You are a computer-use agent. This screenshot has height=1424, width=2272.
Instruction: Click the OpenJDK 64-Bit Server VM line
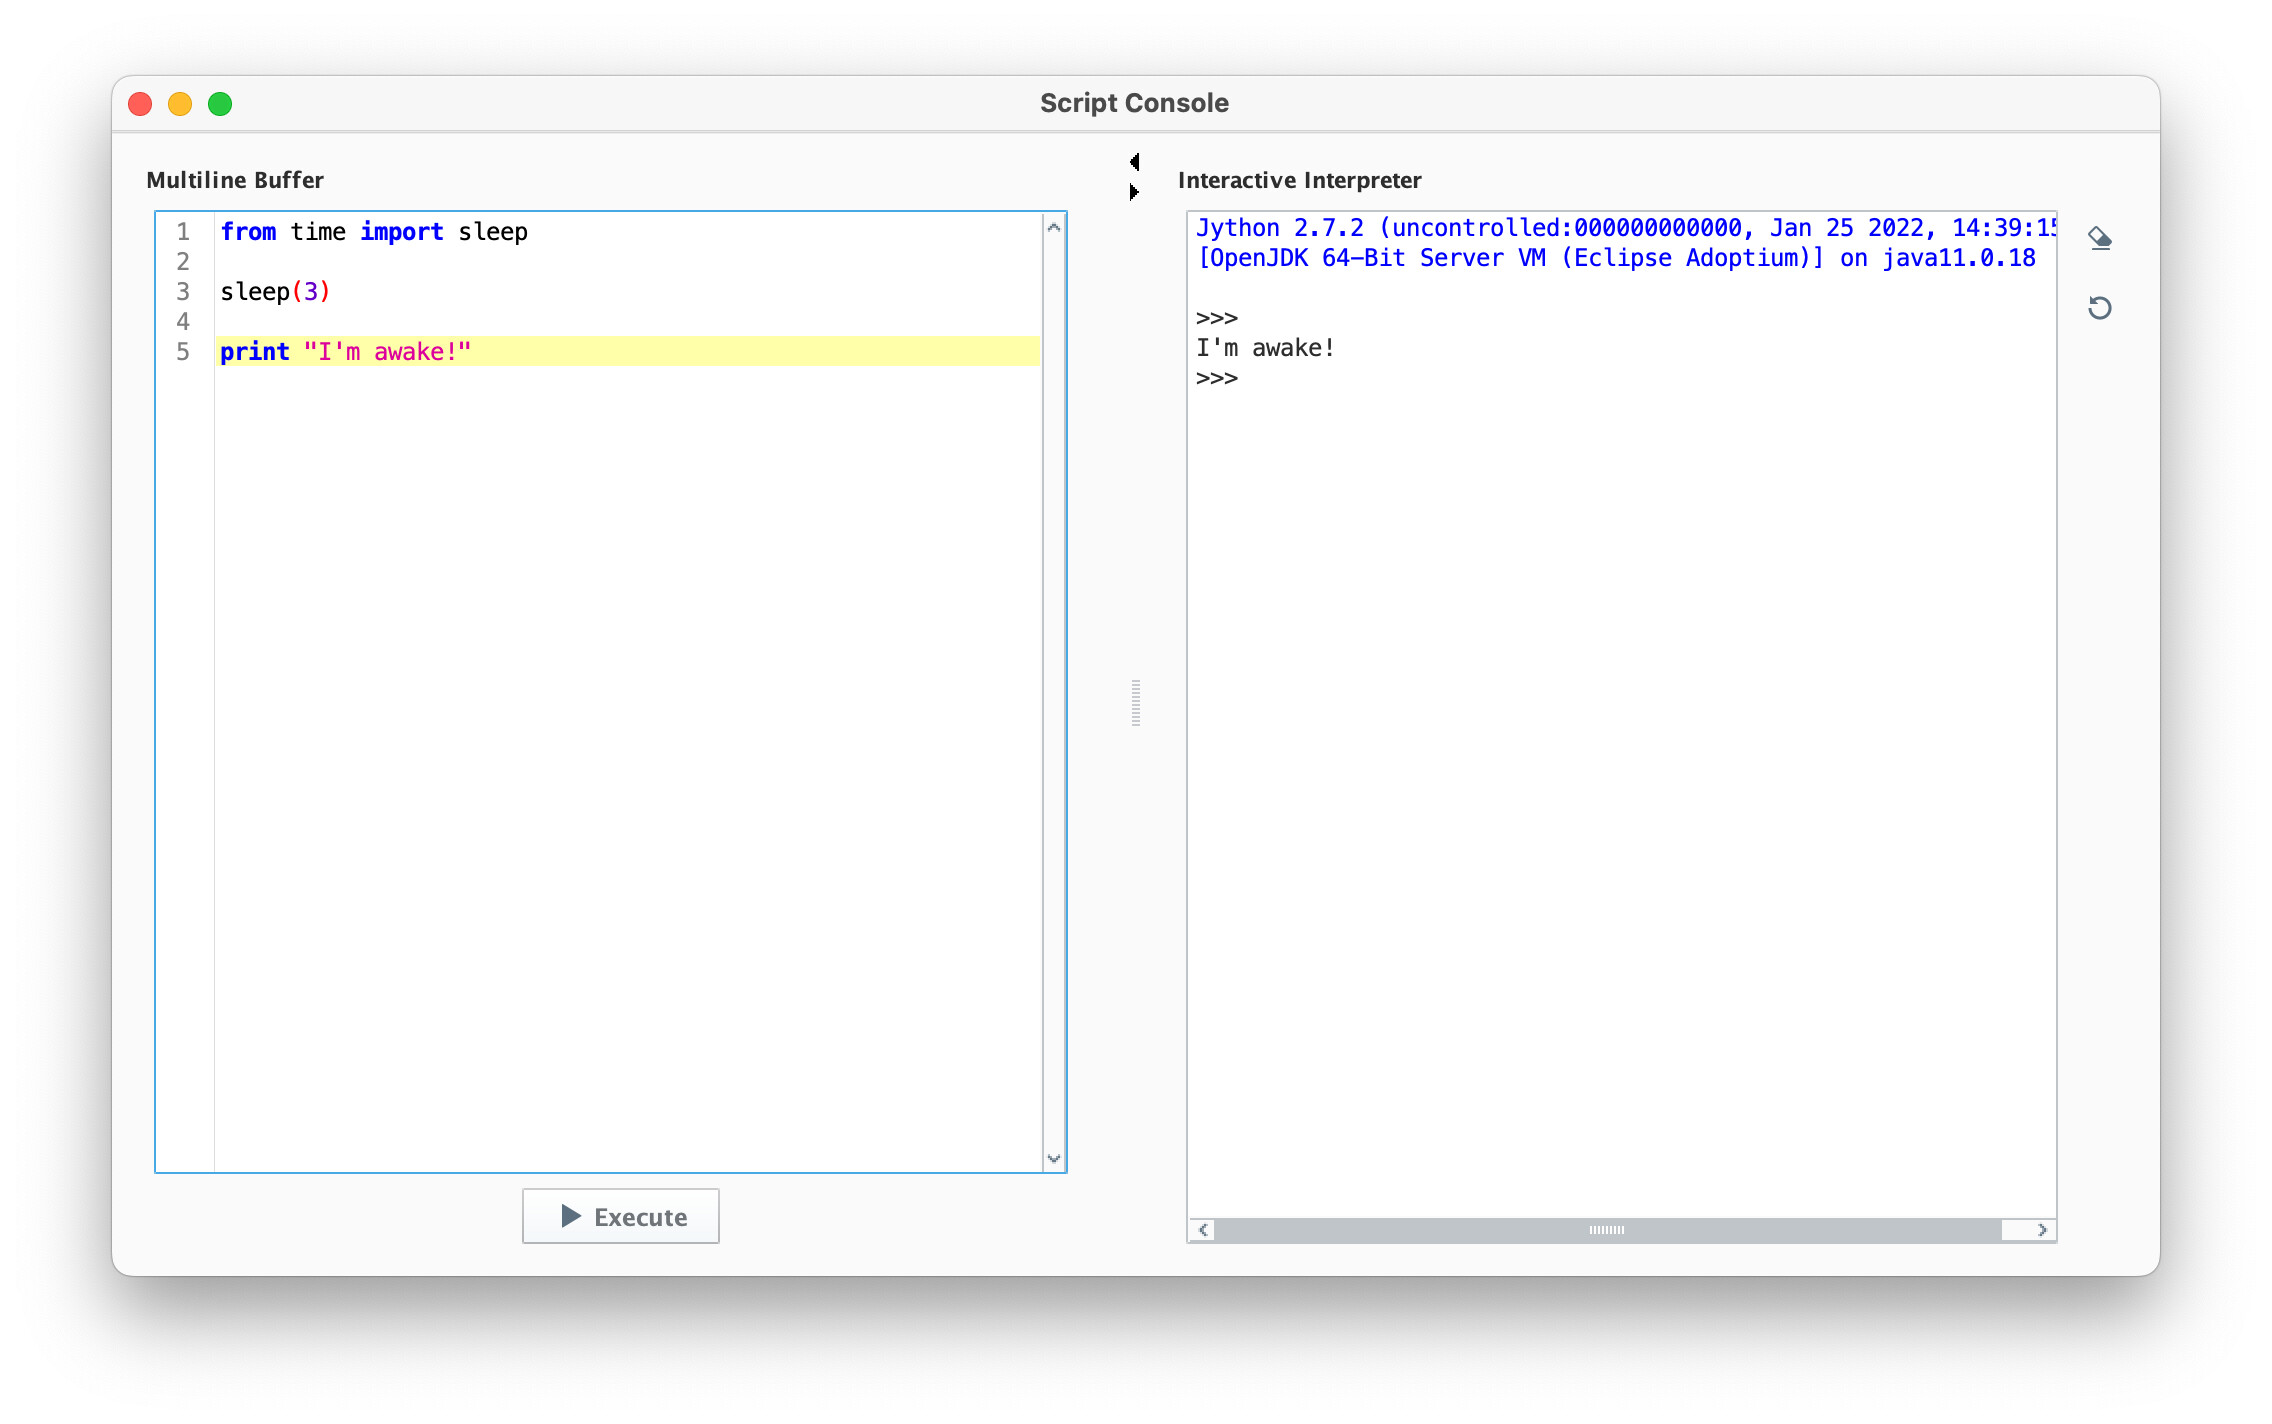click(1616, 258)
